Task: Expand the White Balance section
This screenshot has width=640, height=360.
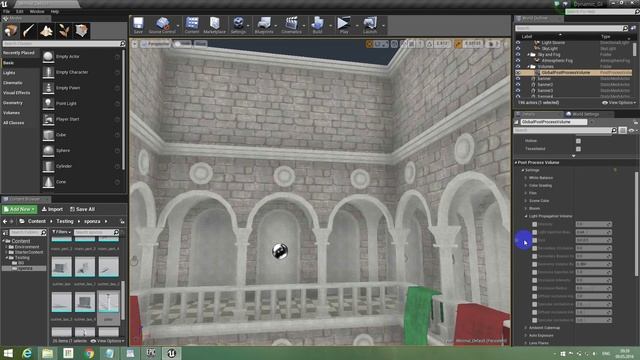Action: click(x=526, y=178)
